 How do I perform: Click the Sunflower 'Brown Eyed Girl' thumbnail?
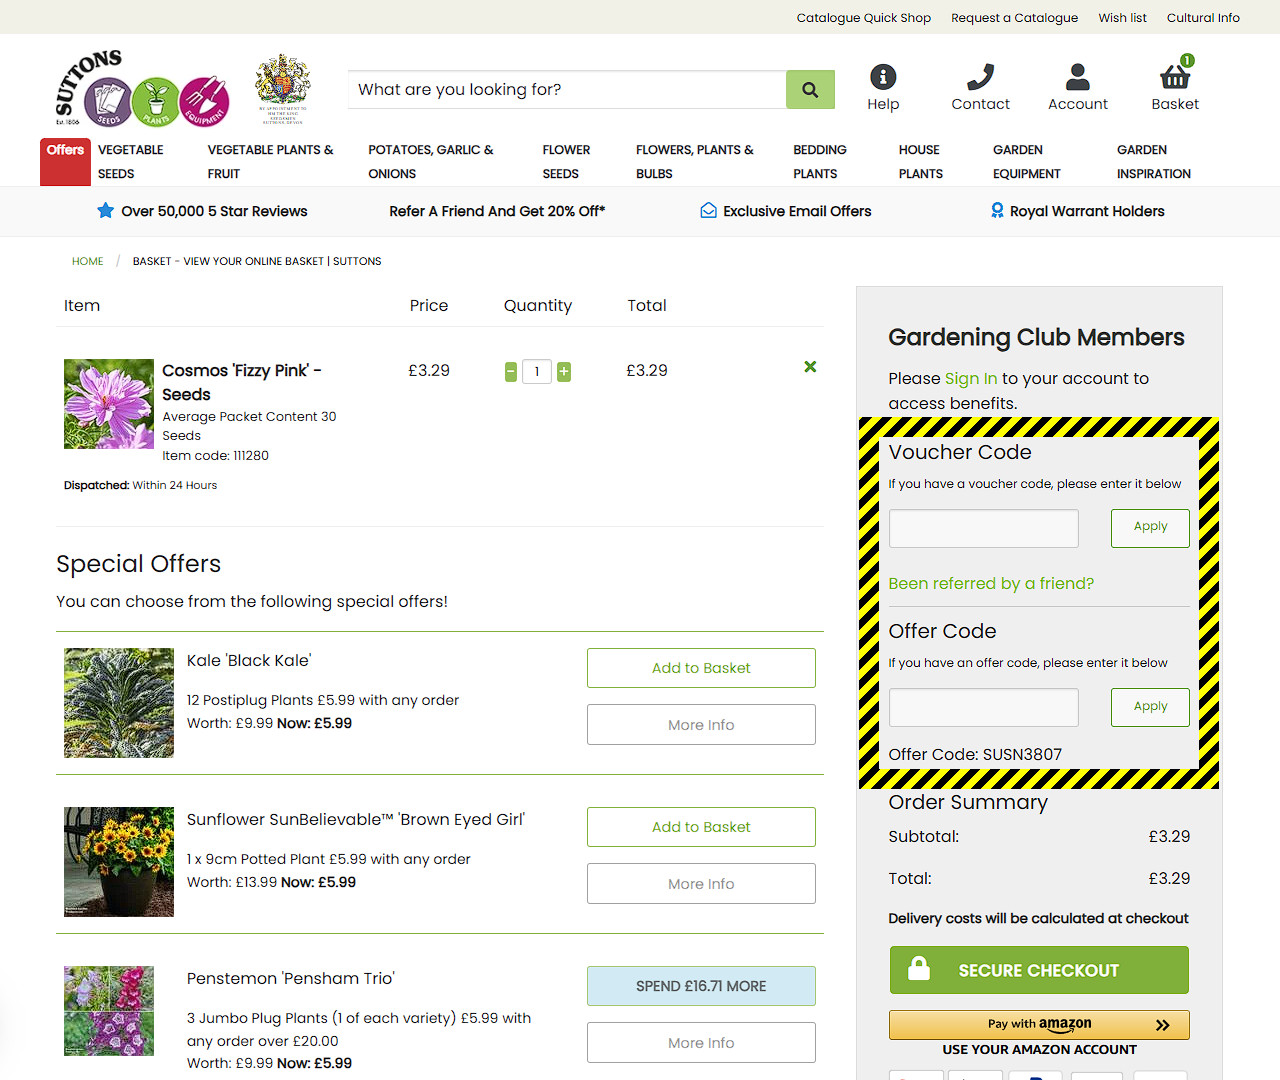tap(119, 862)
